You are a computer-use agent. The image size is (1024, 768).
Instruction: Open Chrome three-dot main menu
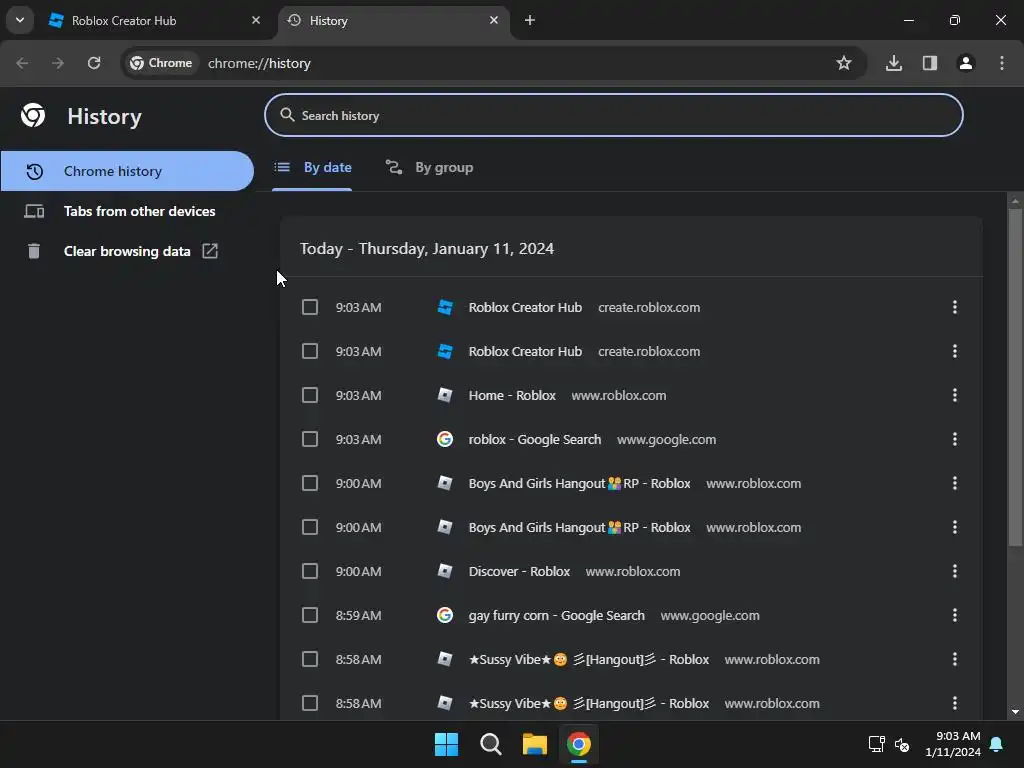point(1002,63)
